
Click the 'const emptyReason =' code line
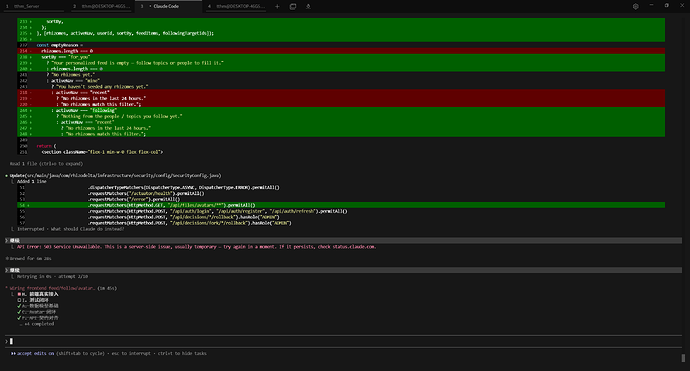pos(59,45)
